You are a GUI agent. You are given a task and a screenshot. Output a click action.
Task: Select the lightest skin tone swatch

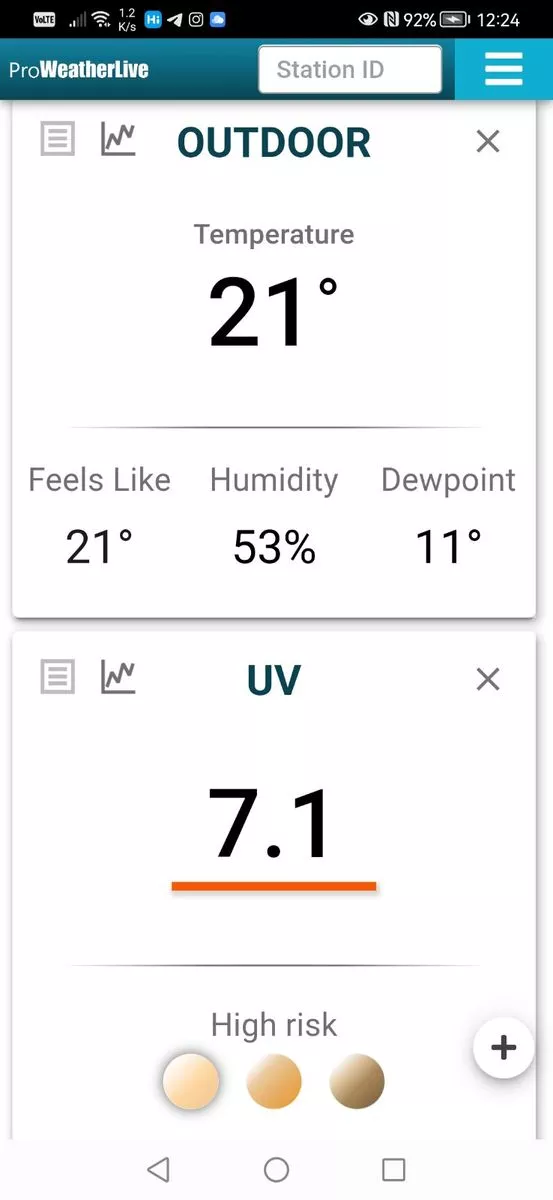pyautogui.click(x=190, y=1081)
